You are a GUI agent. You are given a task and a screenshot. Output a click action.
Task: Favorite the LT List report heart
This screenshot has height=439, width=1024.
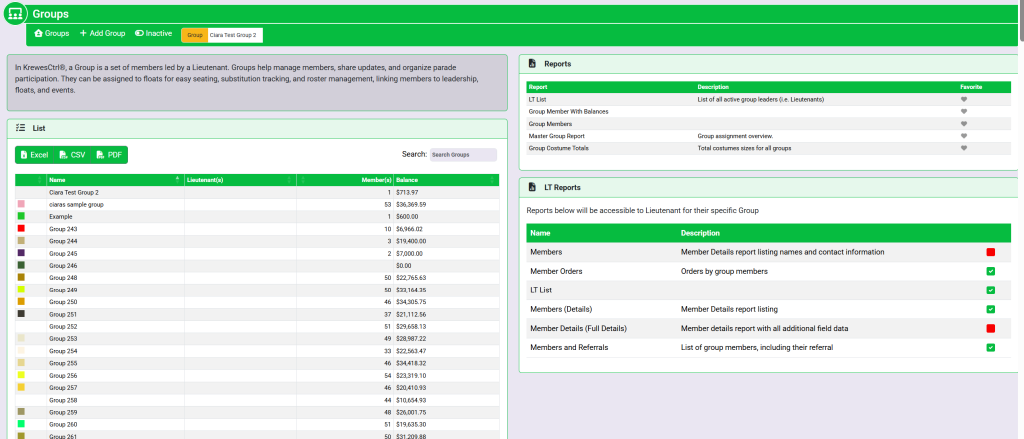pyautogui.click(x=964, y=100)
